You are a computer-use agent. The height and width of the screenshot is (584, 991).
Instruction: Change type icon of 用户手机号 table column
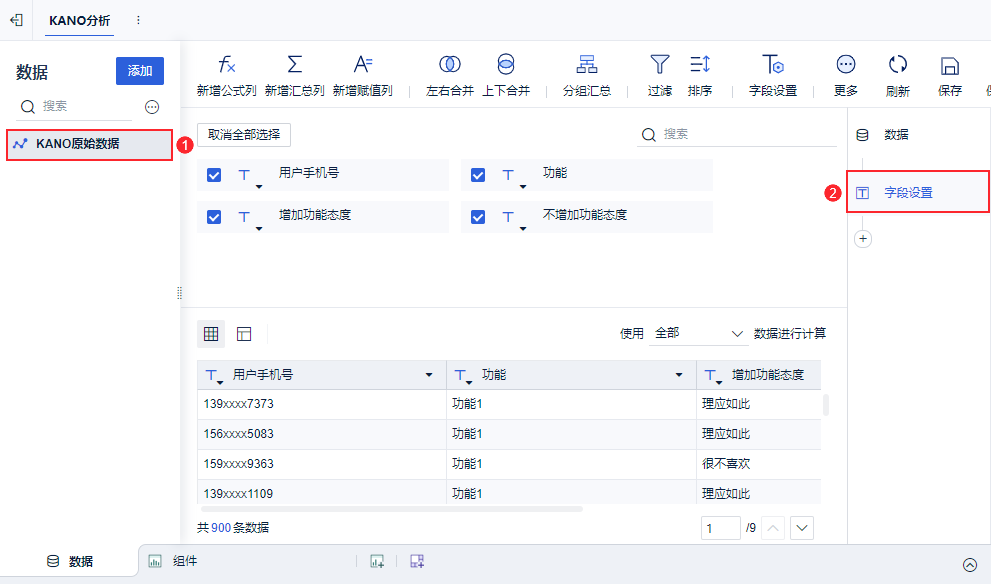214,377
